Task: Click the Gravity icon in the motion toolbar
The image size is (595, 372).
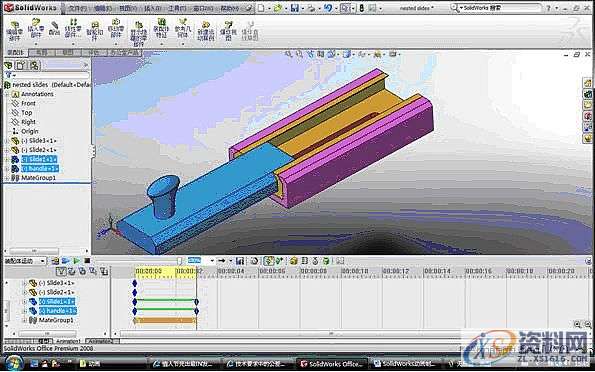Action: (x=326, y=261)
